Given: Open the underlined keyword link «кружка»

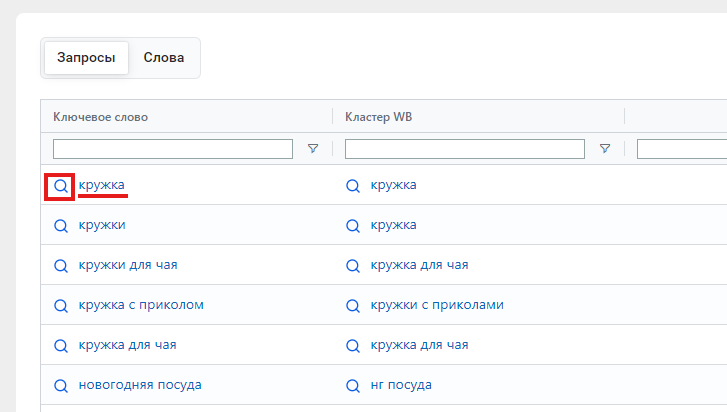Looking at the screenshot, I should tap(102, 185).
